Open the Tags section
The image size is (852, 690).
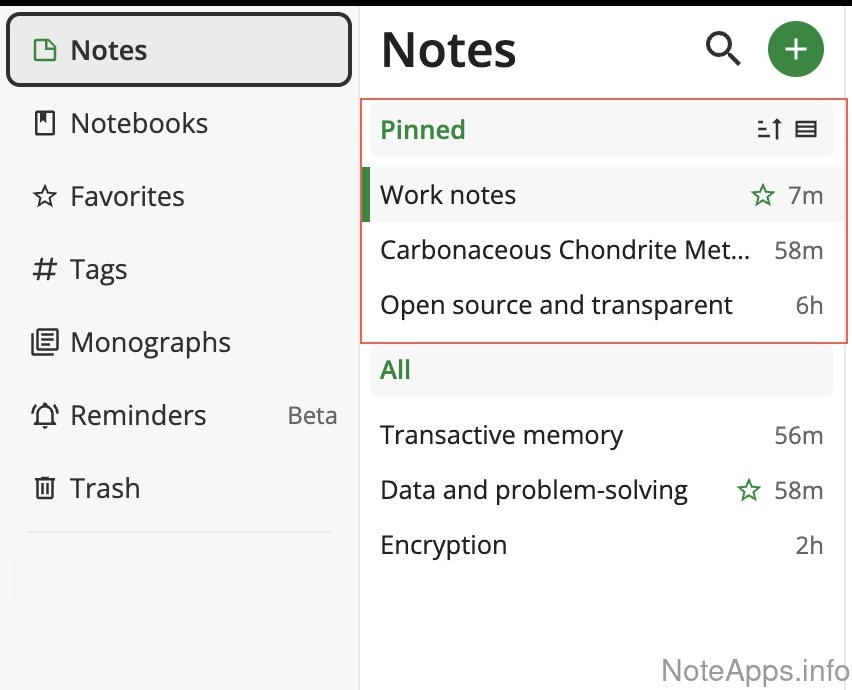[98, 269]
